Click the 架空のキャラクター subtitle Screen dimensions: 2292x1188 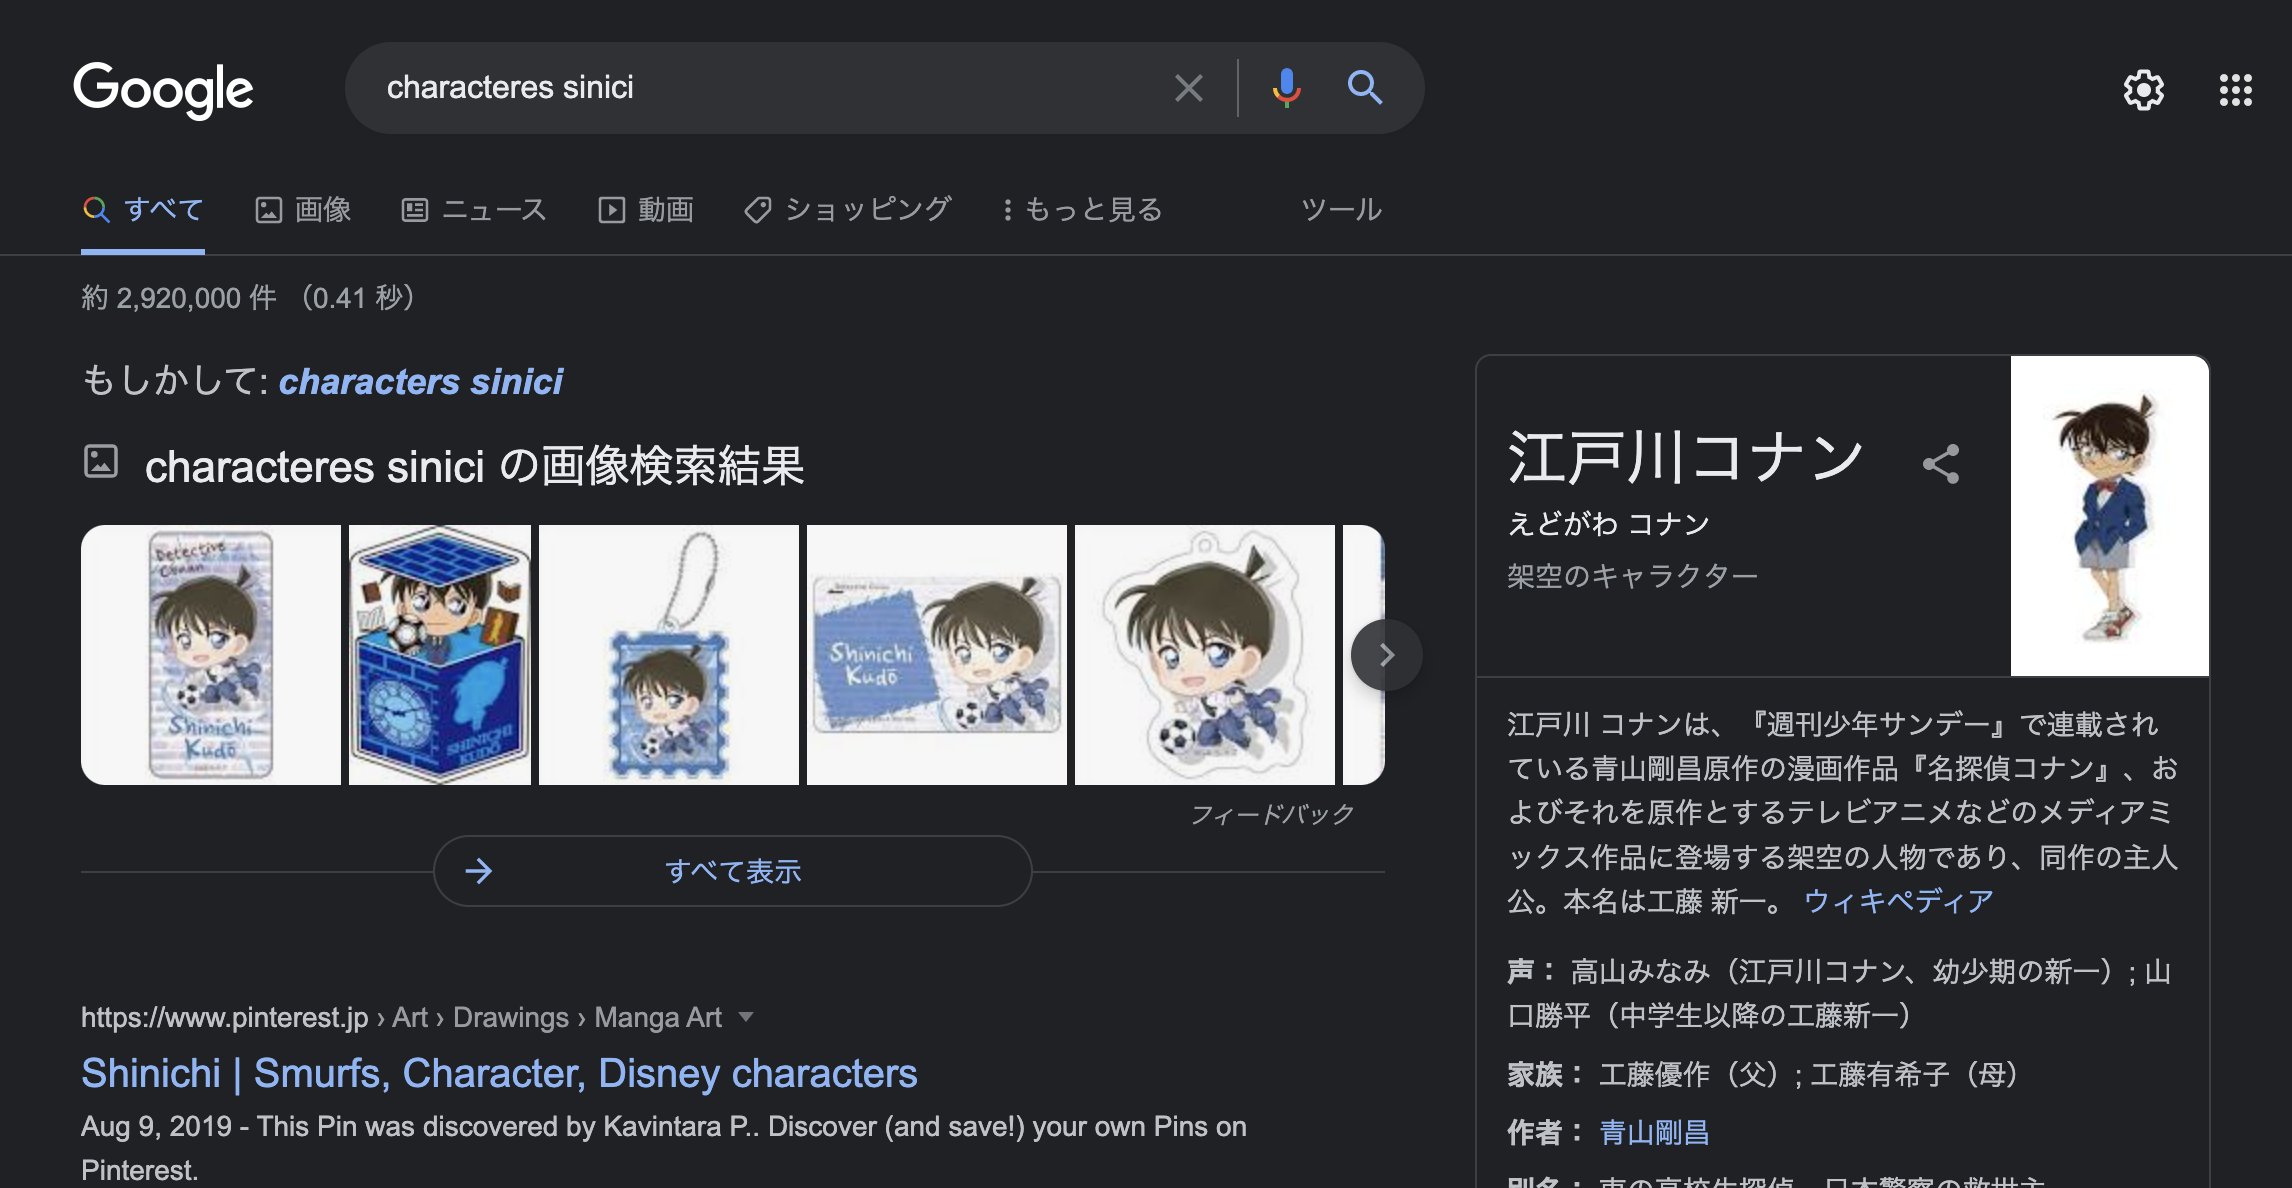point(1632,576)
